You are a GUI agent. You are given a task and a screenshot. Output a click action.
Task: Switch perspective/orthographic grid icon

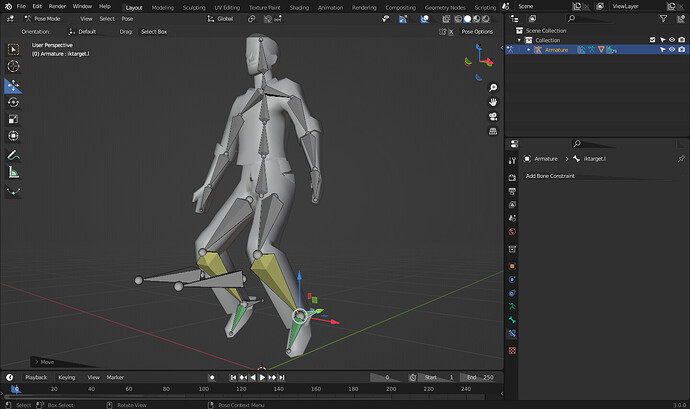click(493, 131)
